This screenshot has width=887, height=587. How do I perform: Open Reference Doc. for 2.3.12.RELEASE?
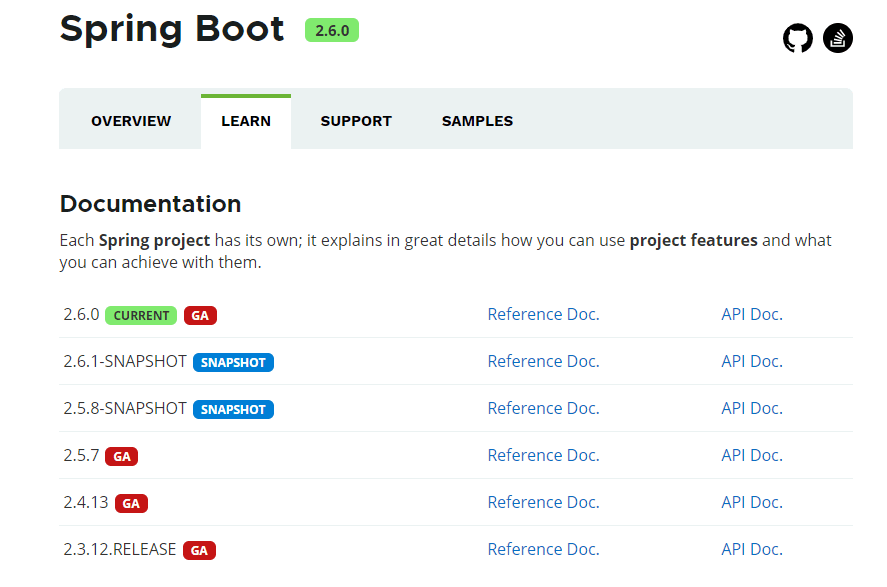pyautogui.click(x=543, y=549)
